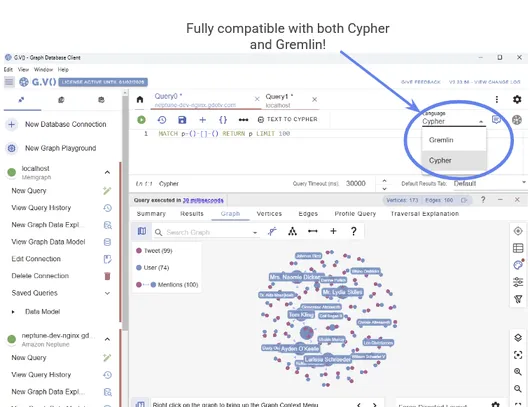Switch to the Results tab
This screenshot has width=530, height=407.
point(192,214)
